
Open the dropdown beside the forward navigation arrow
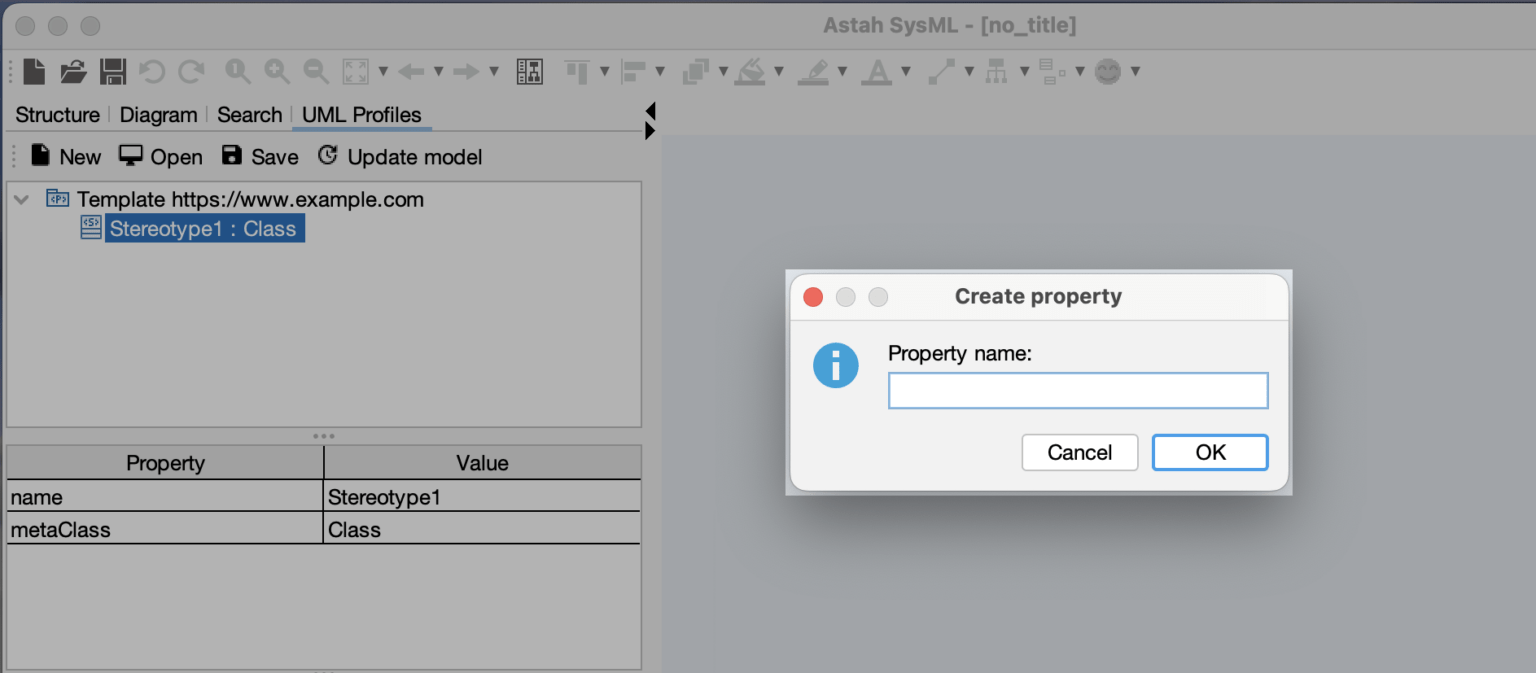pos(494,70)
